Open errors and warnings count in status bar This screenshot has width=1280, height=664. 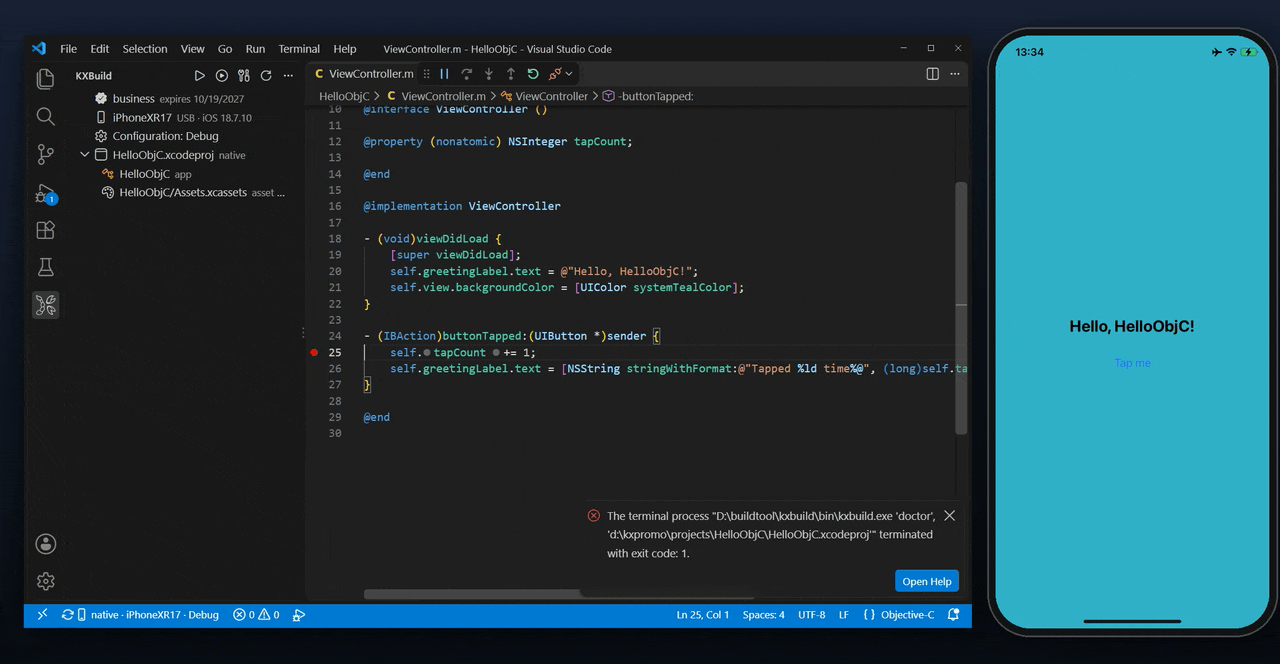(256, 615)
